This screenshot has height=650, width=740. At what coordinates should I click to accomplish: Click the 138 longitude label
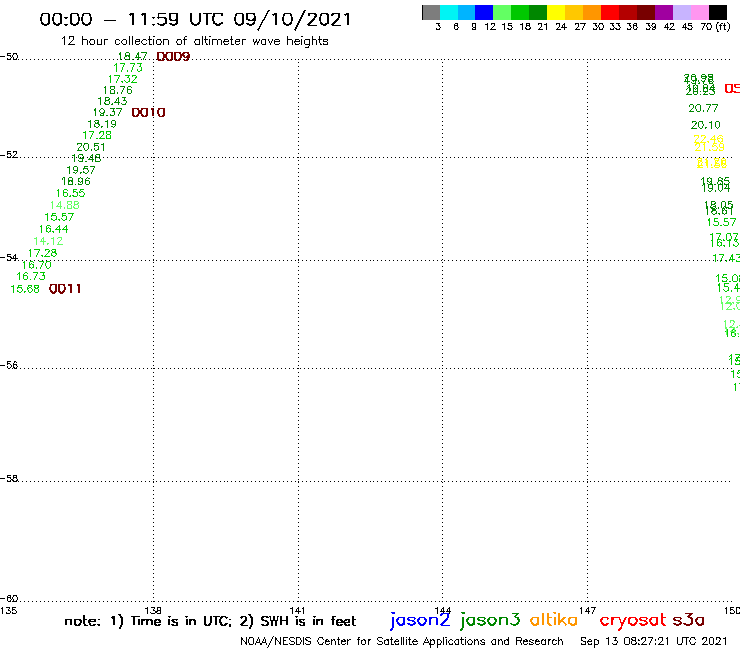point(153,610)
